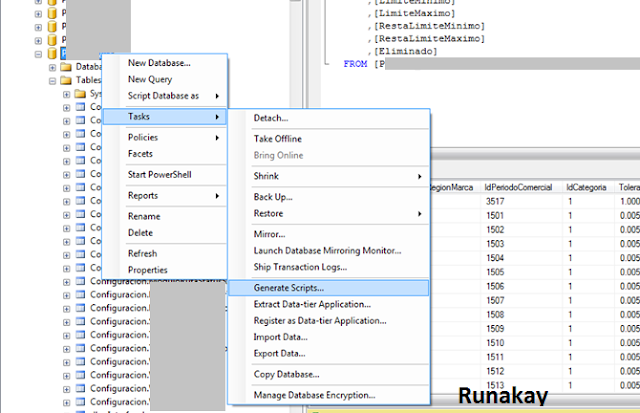Select Register as Data-tier Application...
Viewport: 640px width, 413px height.
coord(320,320)
